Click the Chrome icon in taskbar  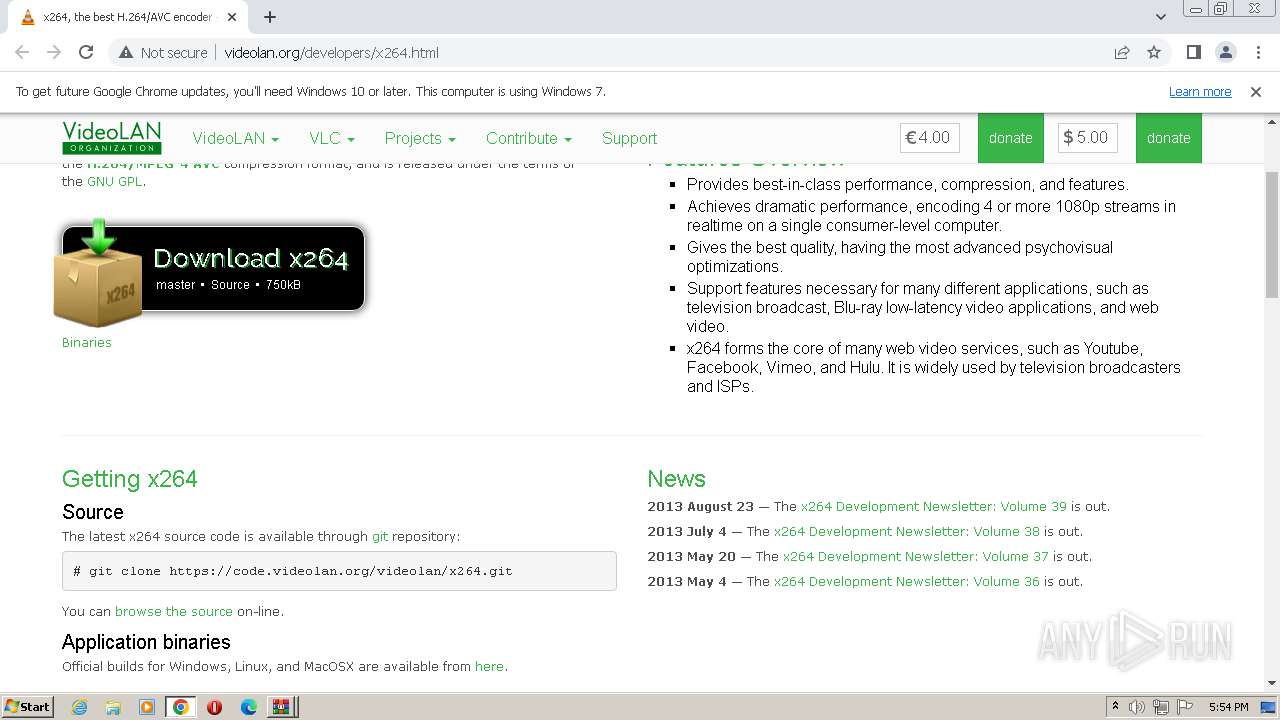[x=181, y=707]
